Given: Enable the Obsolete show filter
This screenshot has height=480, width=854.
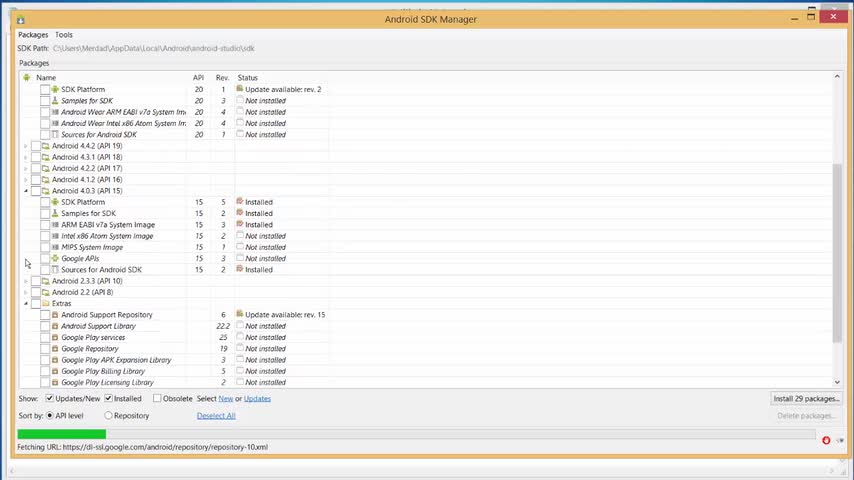Looking at the screenshot, I should pos(157,398).
